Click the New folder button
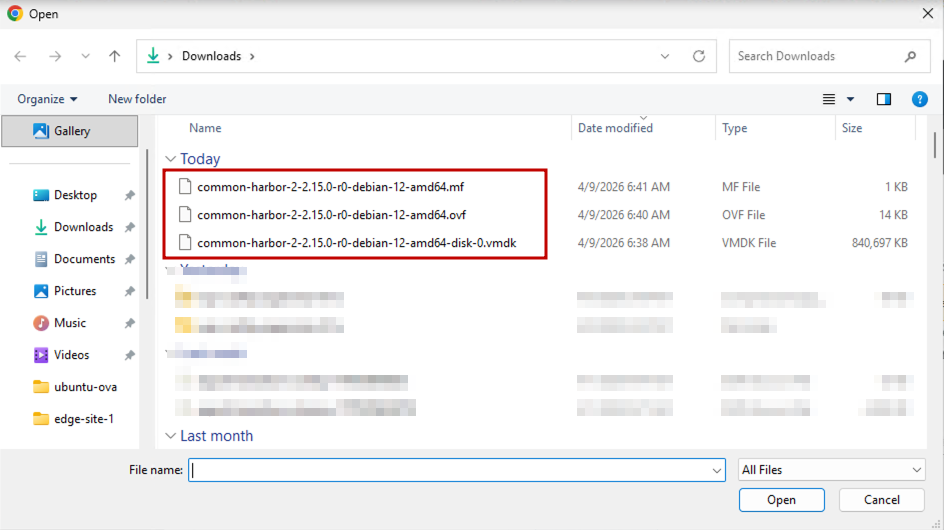Image resolution: width=944 pixels, height=530 pixels. pos(137,99)
